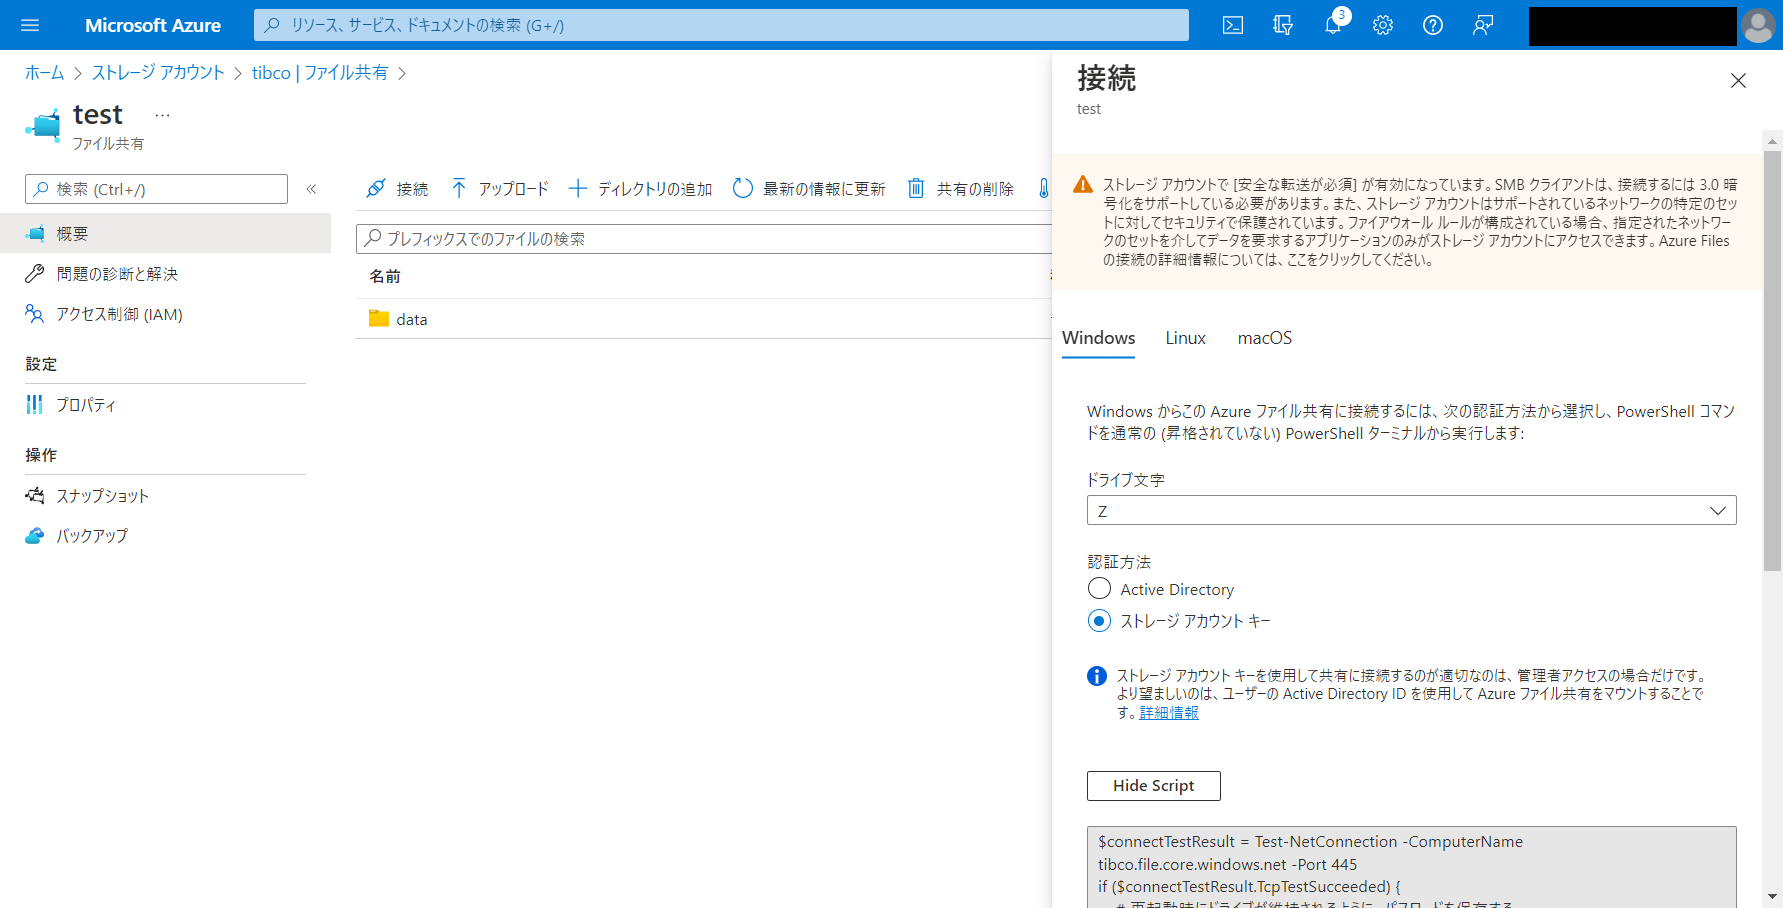Click inside the PowerShell script text box
This screenshot has height=908, width=1783.
tap(1411, 866)
